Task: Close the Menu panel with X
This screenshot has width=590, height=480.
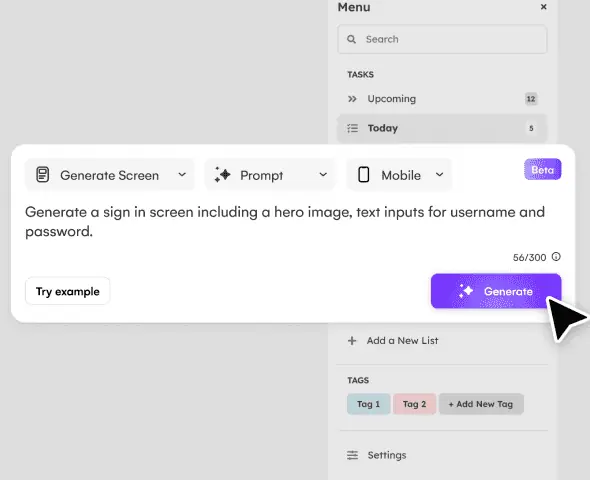Action: click(543, 7)
